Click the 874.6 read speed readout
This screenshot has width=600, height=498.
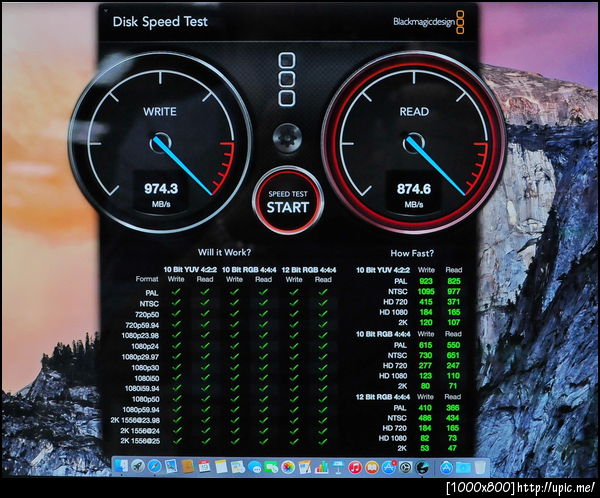[414, 189]
